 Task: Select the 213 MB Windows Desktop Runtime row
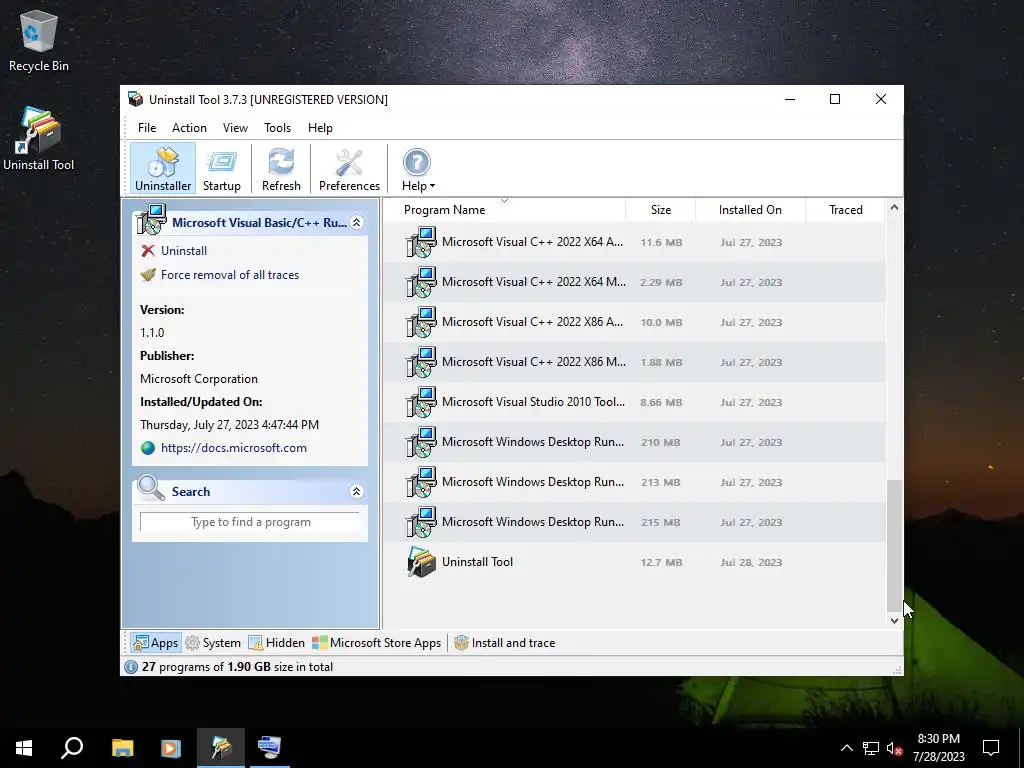[634, 482]
